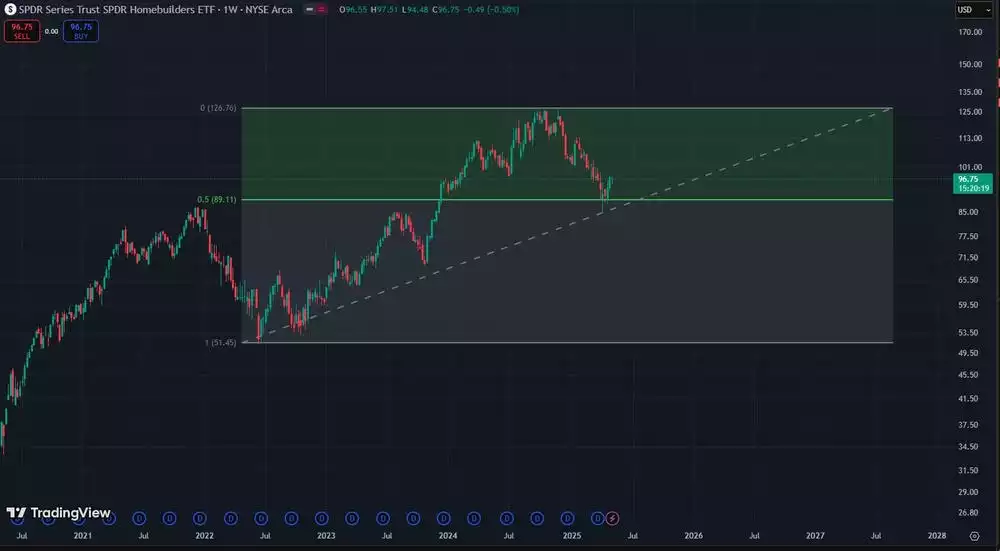Click the 1W interval text in title
Image resolution: width=1000 pixels, height=551 pixels.
pyautogui.click(x=228, y=10)
